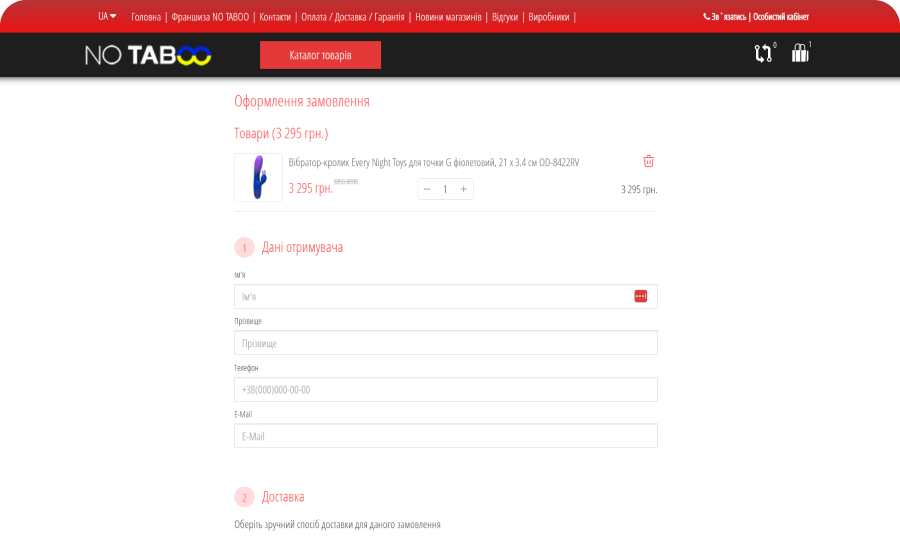Open Відгуки menu item
Image resolution: width=900 pixels, height=543 pixels.
click(x=505, y=17)
